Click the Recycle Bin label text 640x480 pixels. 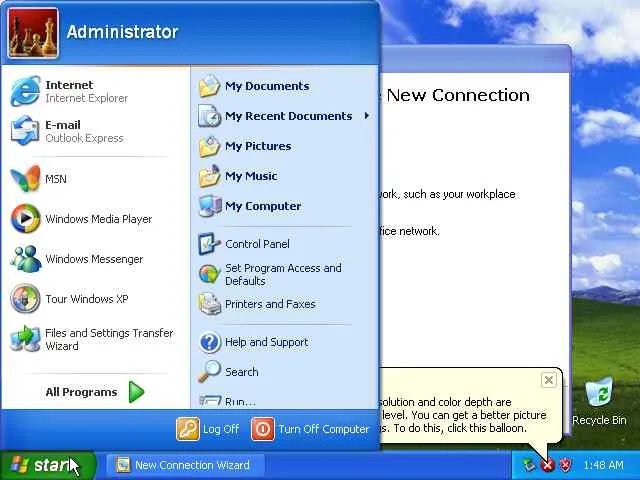[599, 420]
